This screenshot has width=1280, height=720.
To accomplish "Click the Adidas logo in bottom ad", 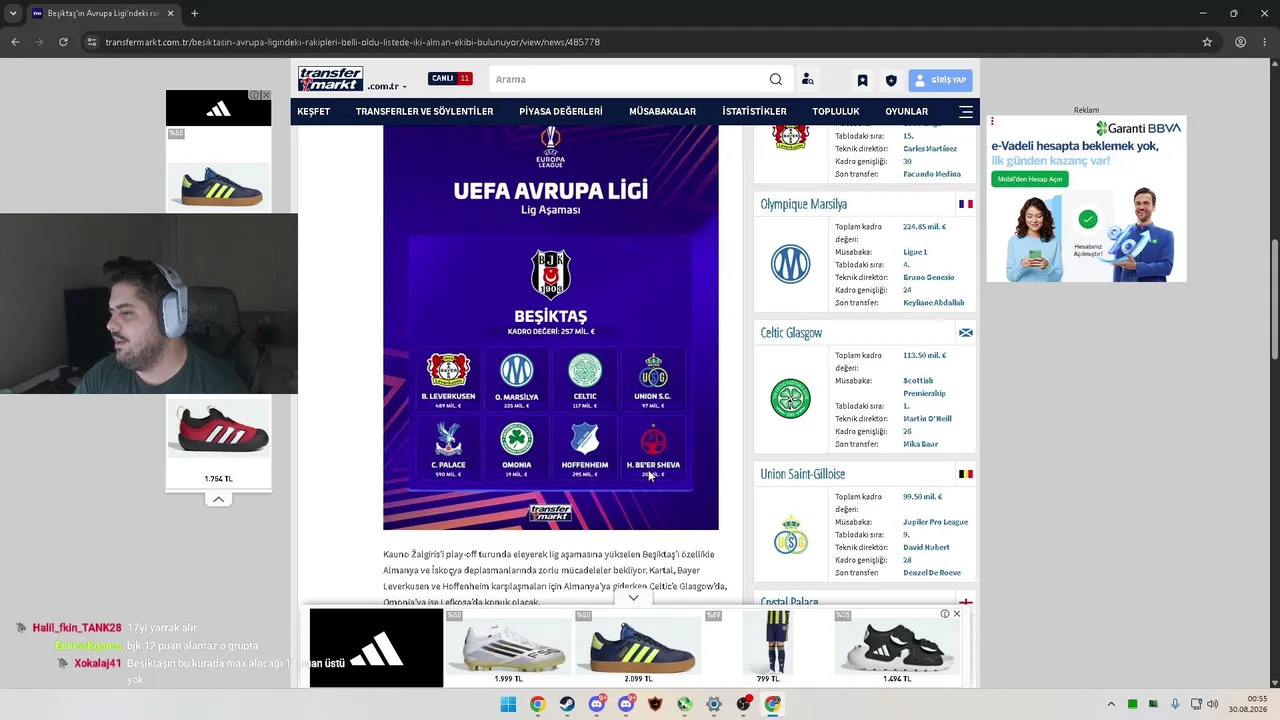I will coord(376,648).
